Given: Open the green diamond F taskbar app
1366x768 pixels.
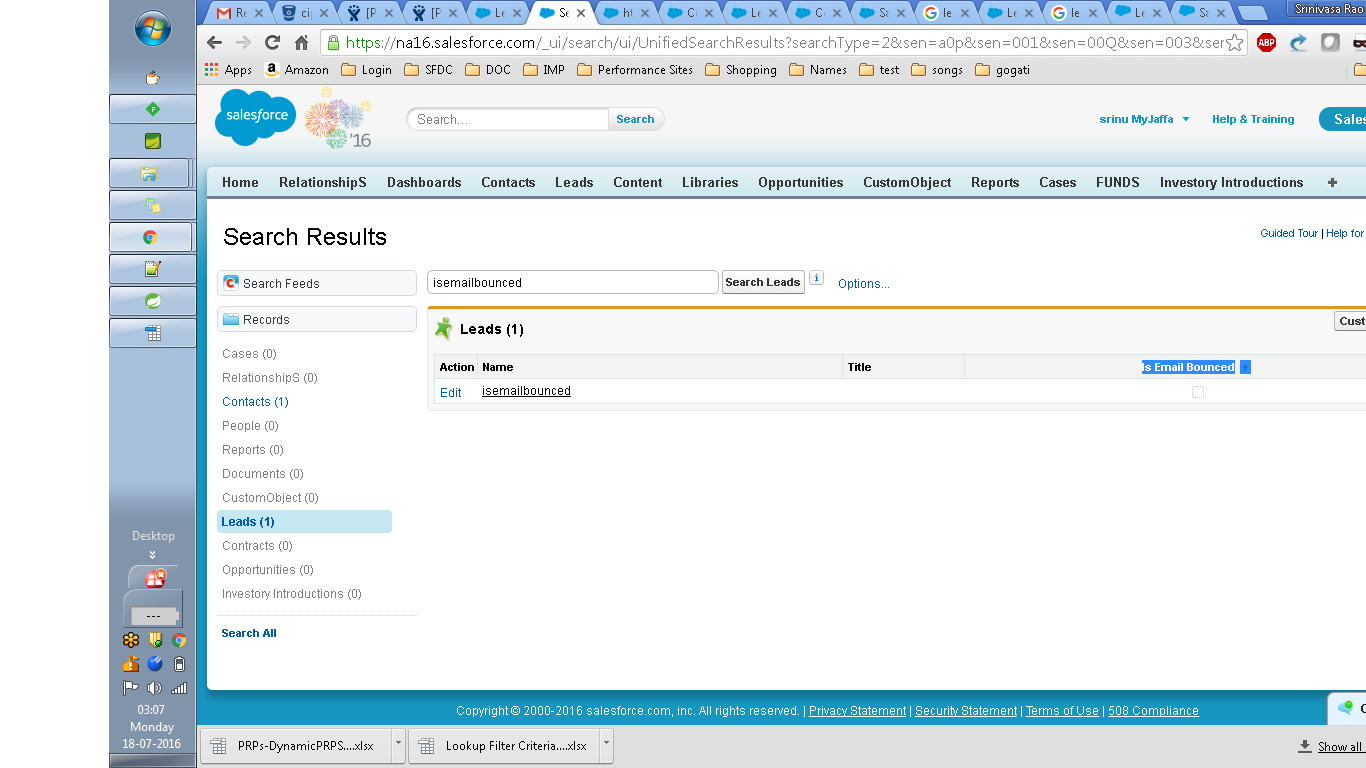Looking at the screenshot, I should (152, 109).
